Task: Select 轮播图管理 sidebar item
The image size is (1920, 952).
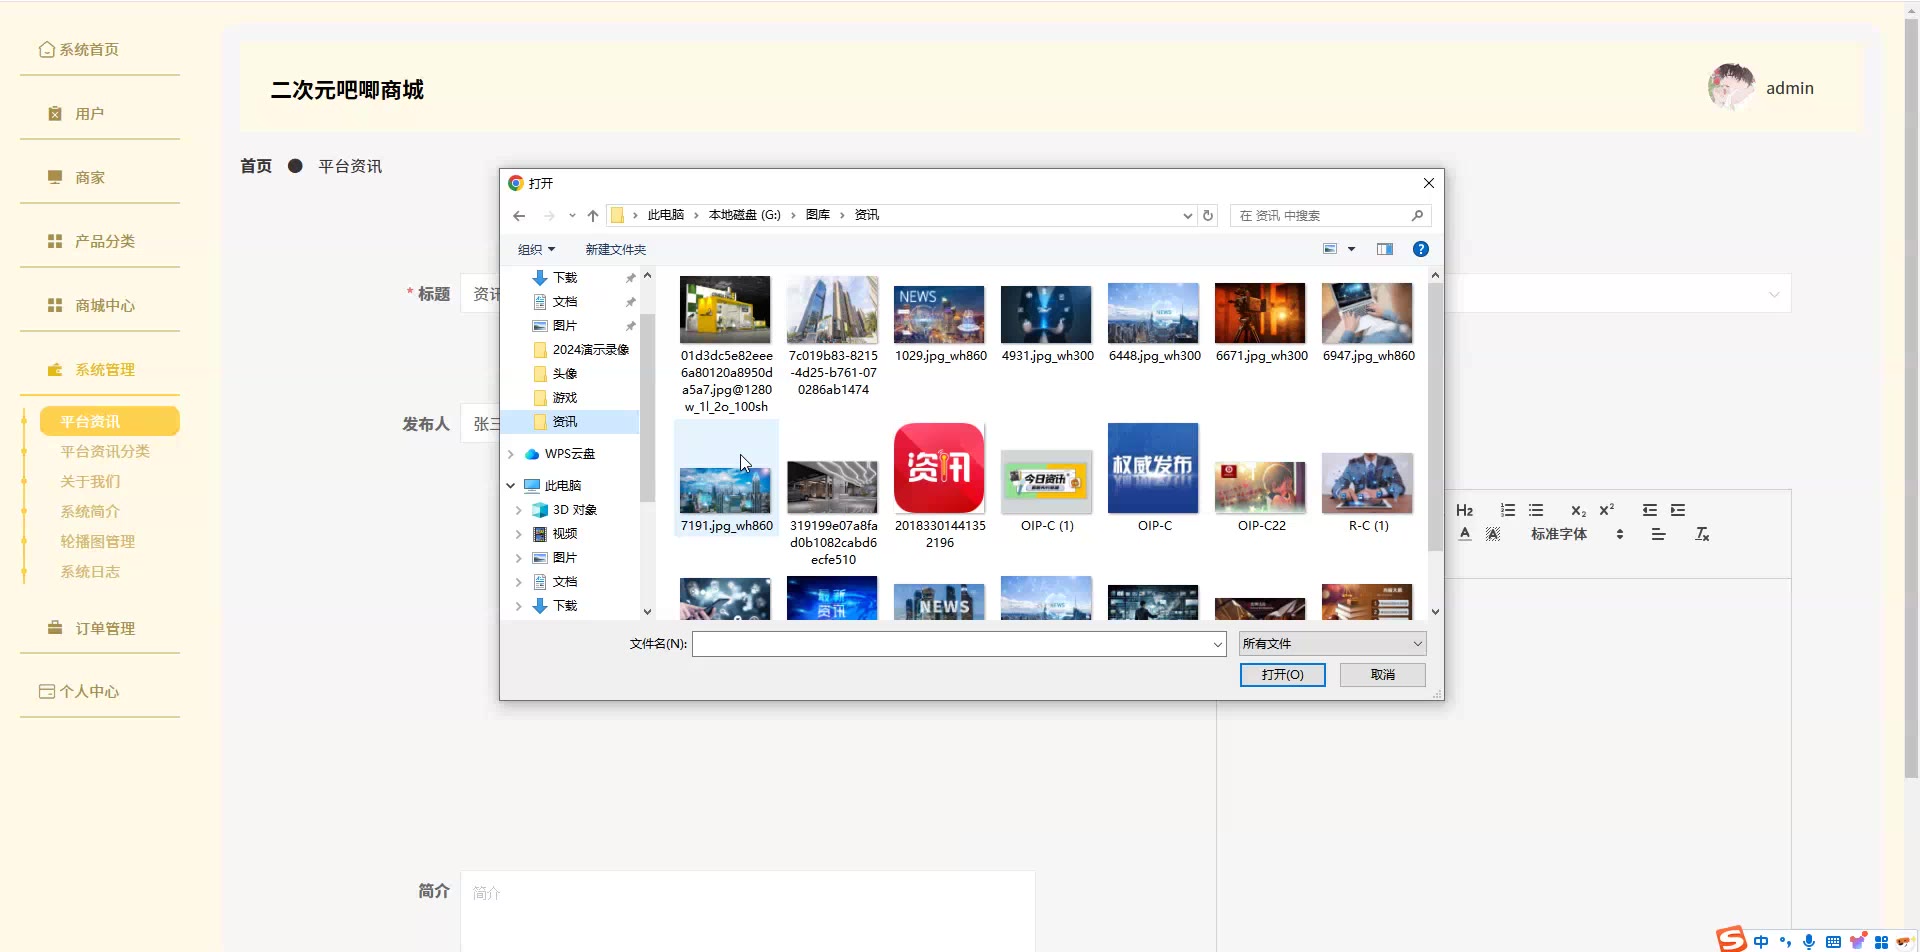Action: coord(97,542)
